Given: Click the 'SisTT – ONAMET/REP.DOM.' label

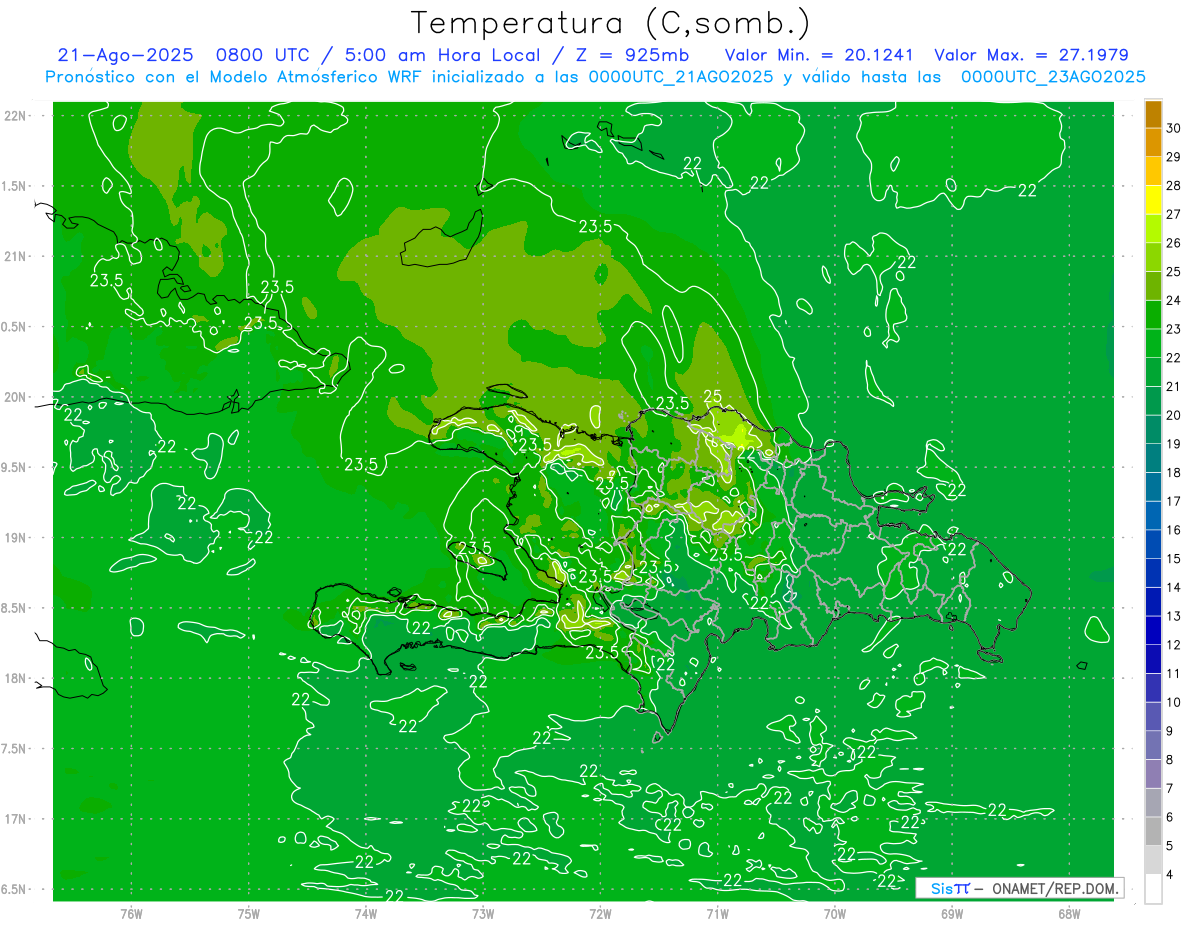Looking at the screenshot, I should coord(1020,888).
